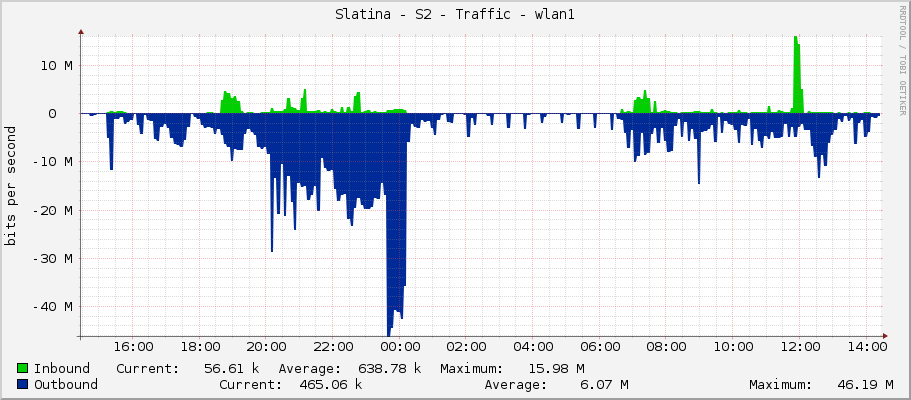Click the '14:00' time axis label
This screenshot has height=400, width=911.
pyautogui.click(x=867, y=347)
